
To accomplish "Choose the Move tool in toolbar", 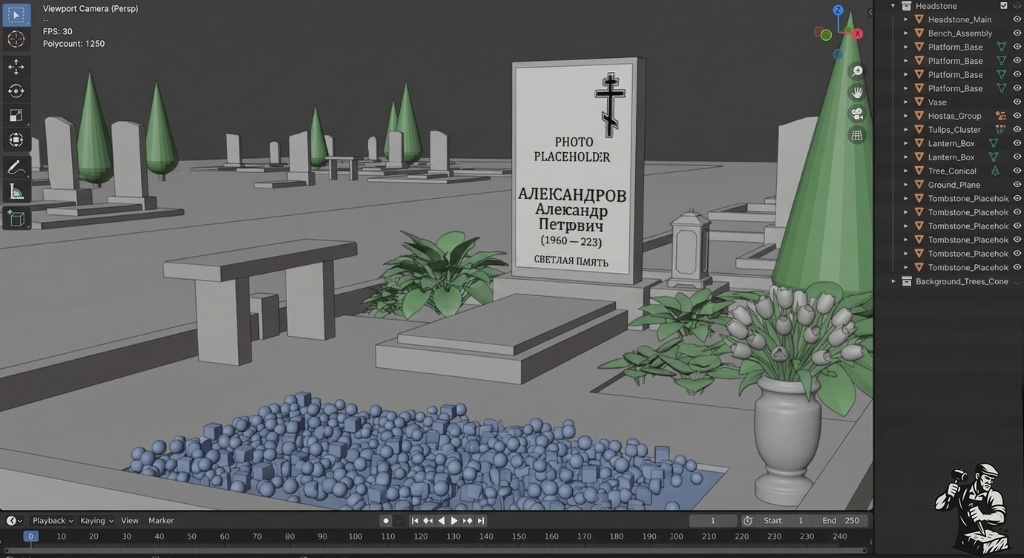I will [16, 66].
